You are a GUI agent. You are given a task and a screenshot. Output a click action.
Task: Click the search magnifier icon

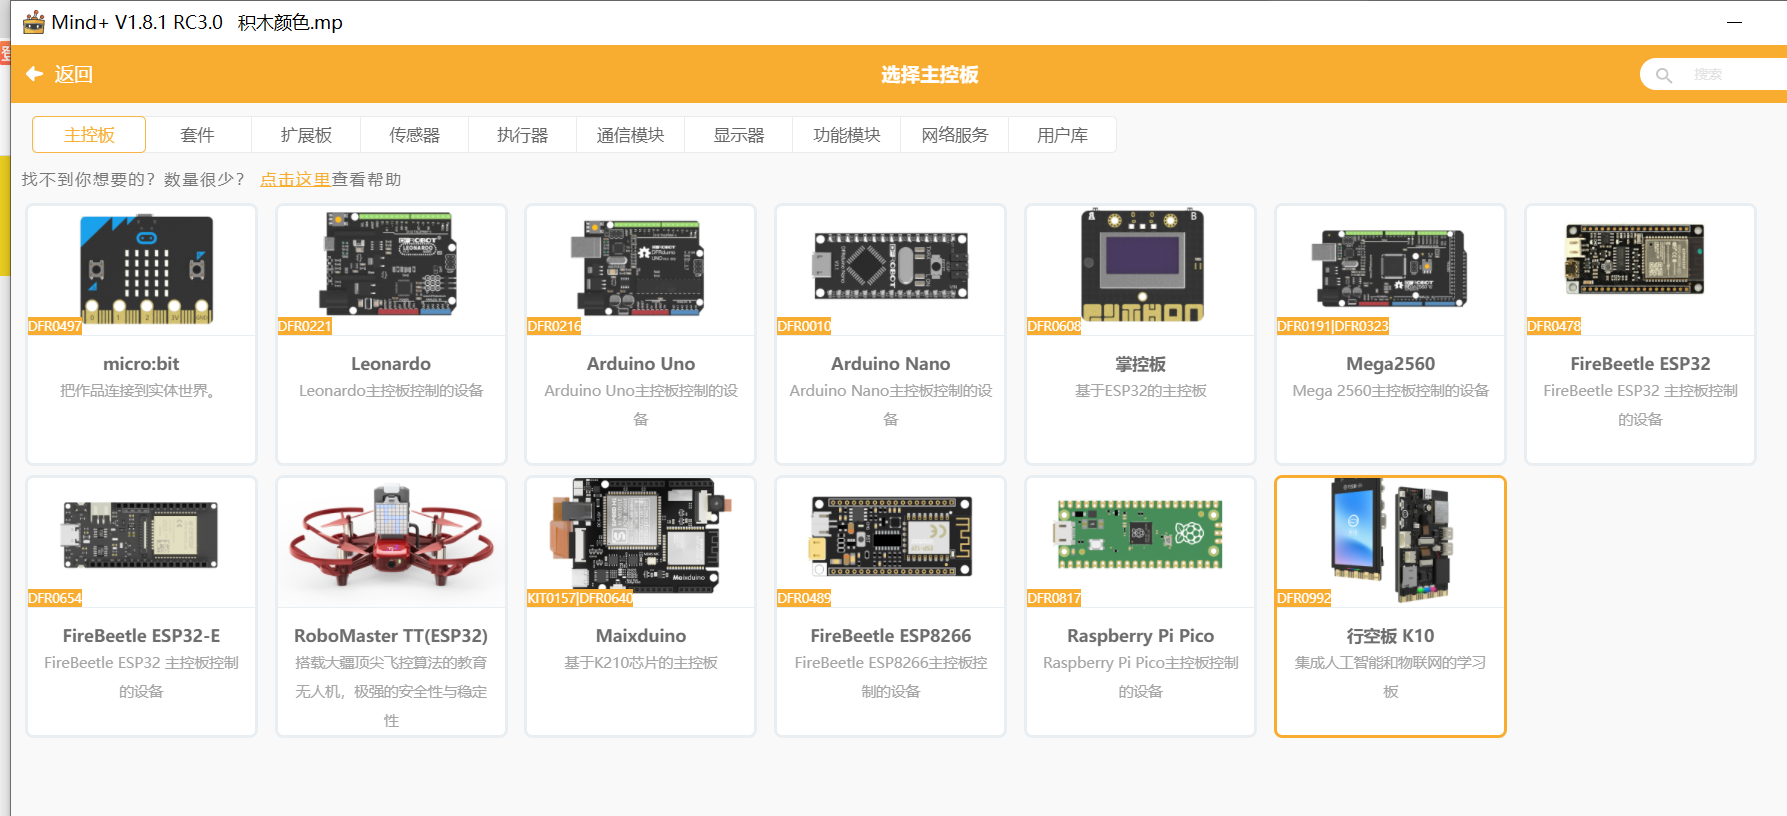[x=1664, y=75]
